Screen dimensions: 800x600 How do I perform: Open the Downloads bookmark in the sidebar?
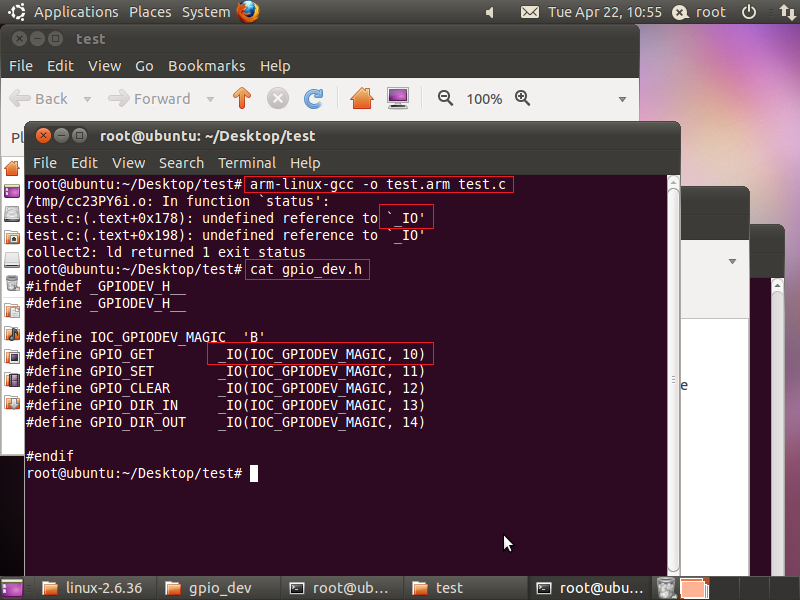pos(12,403)
